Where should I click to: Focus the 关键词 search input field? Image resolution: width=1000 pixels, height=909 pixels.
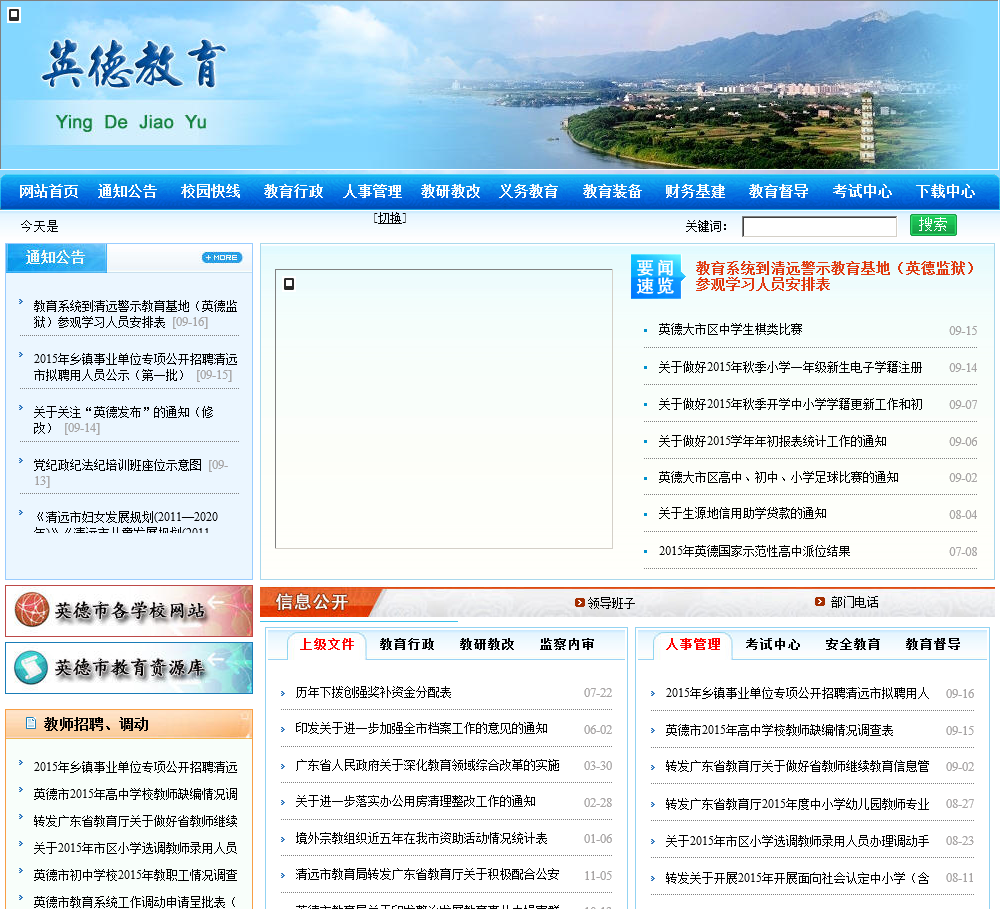coord(820,226)
